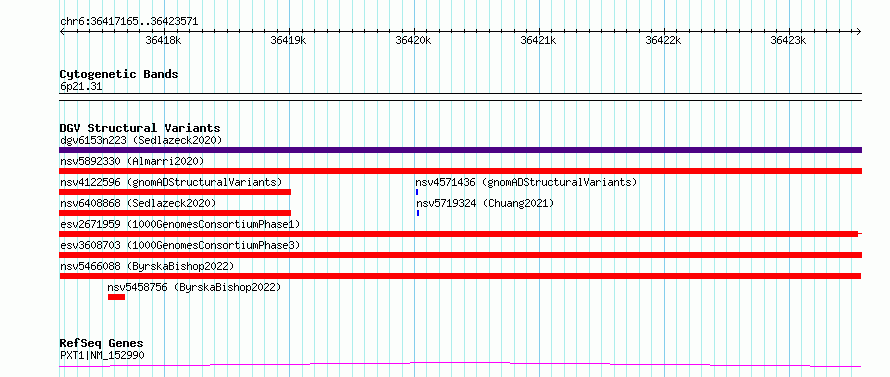Click the 36419k ruler tick label
Viewport: 890px width, 377px height.
pyautogui.click(x=288, y=40)
